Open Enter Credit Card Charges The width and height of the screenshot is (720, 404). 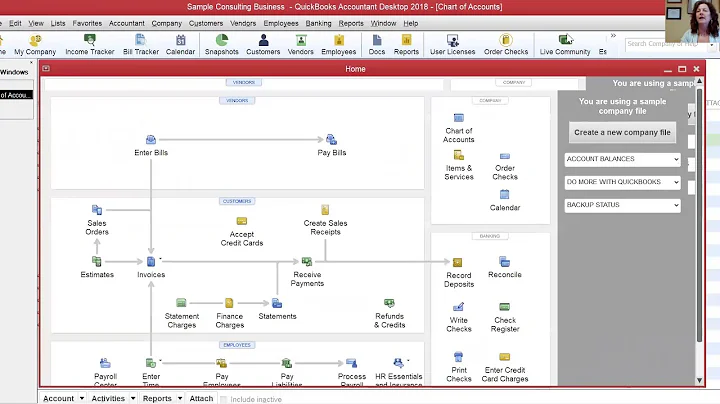pos(505,367)
